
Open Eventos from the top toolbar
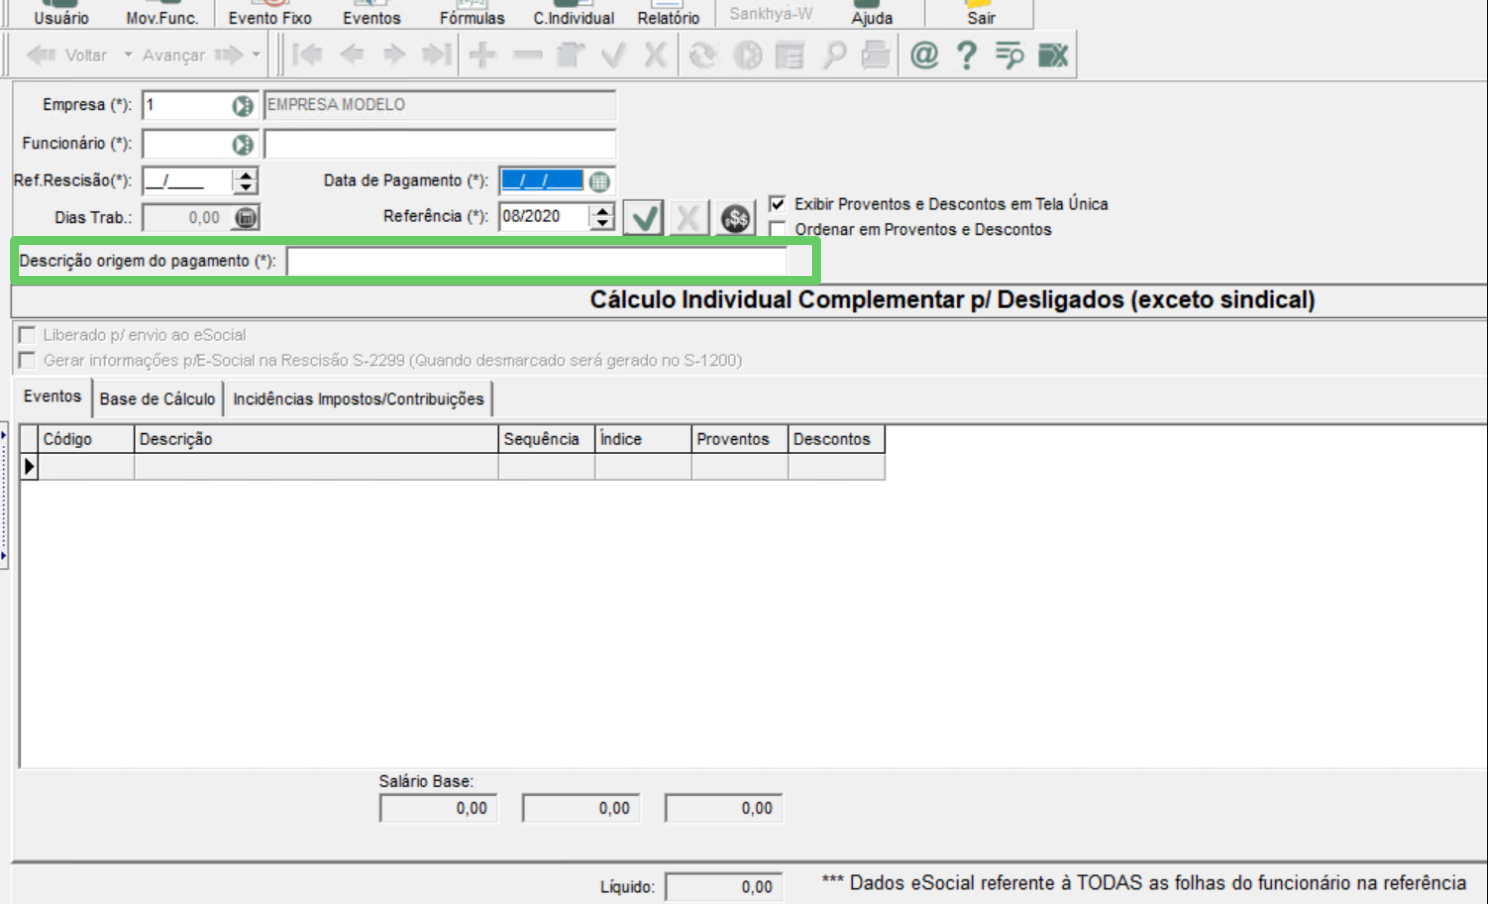point(371,14)
